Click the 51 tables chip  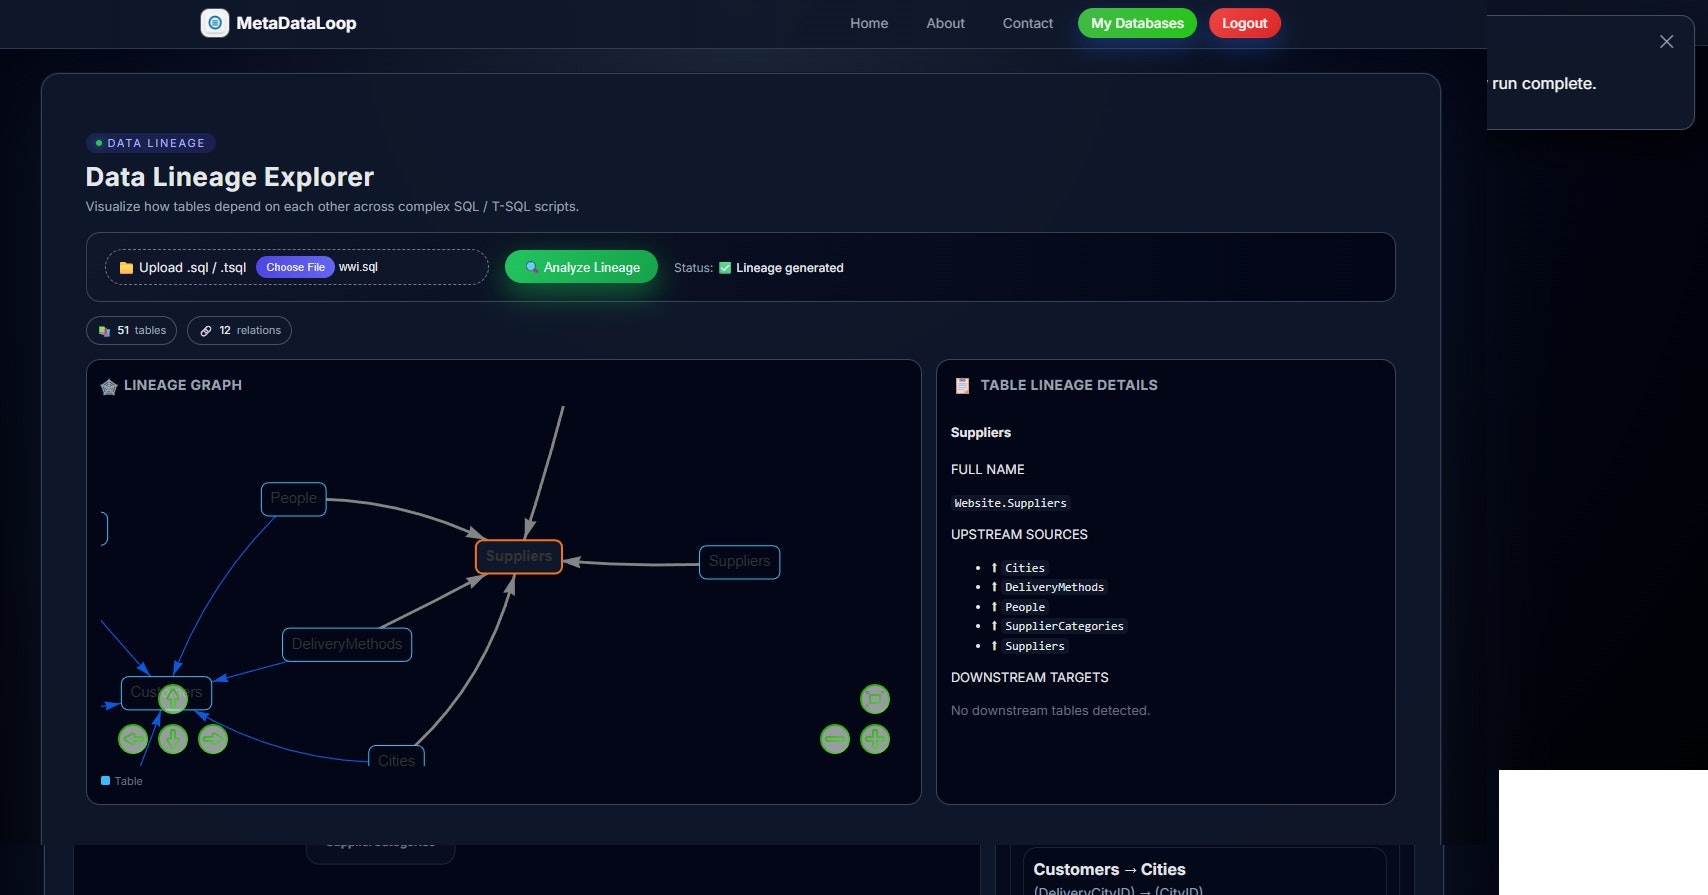point(131,330)
